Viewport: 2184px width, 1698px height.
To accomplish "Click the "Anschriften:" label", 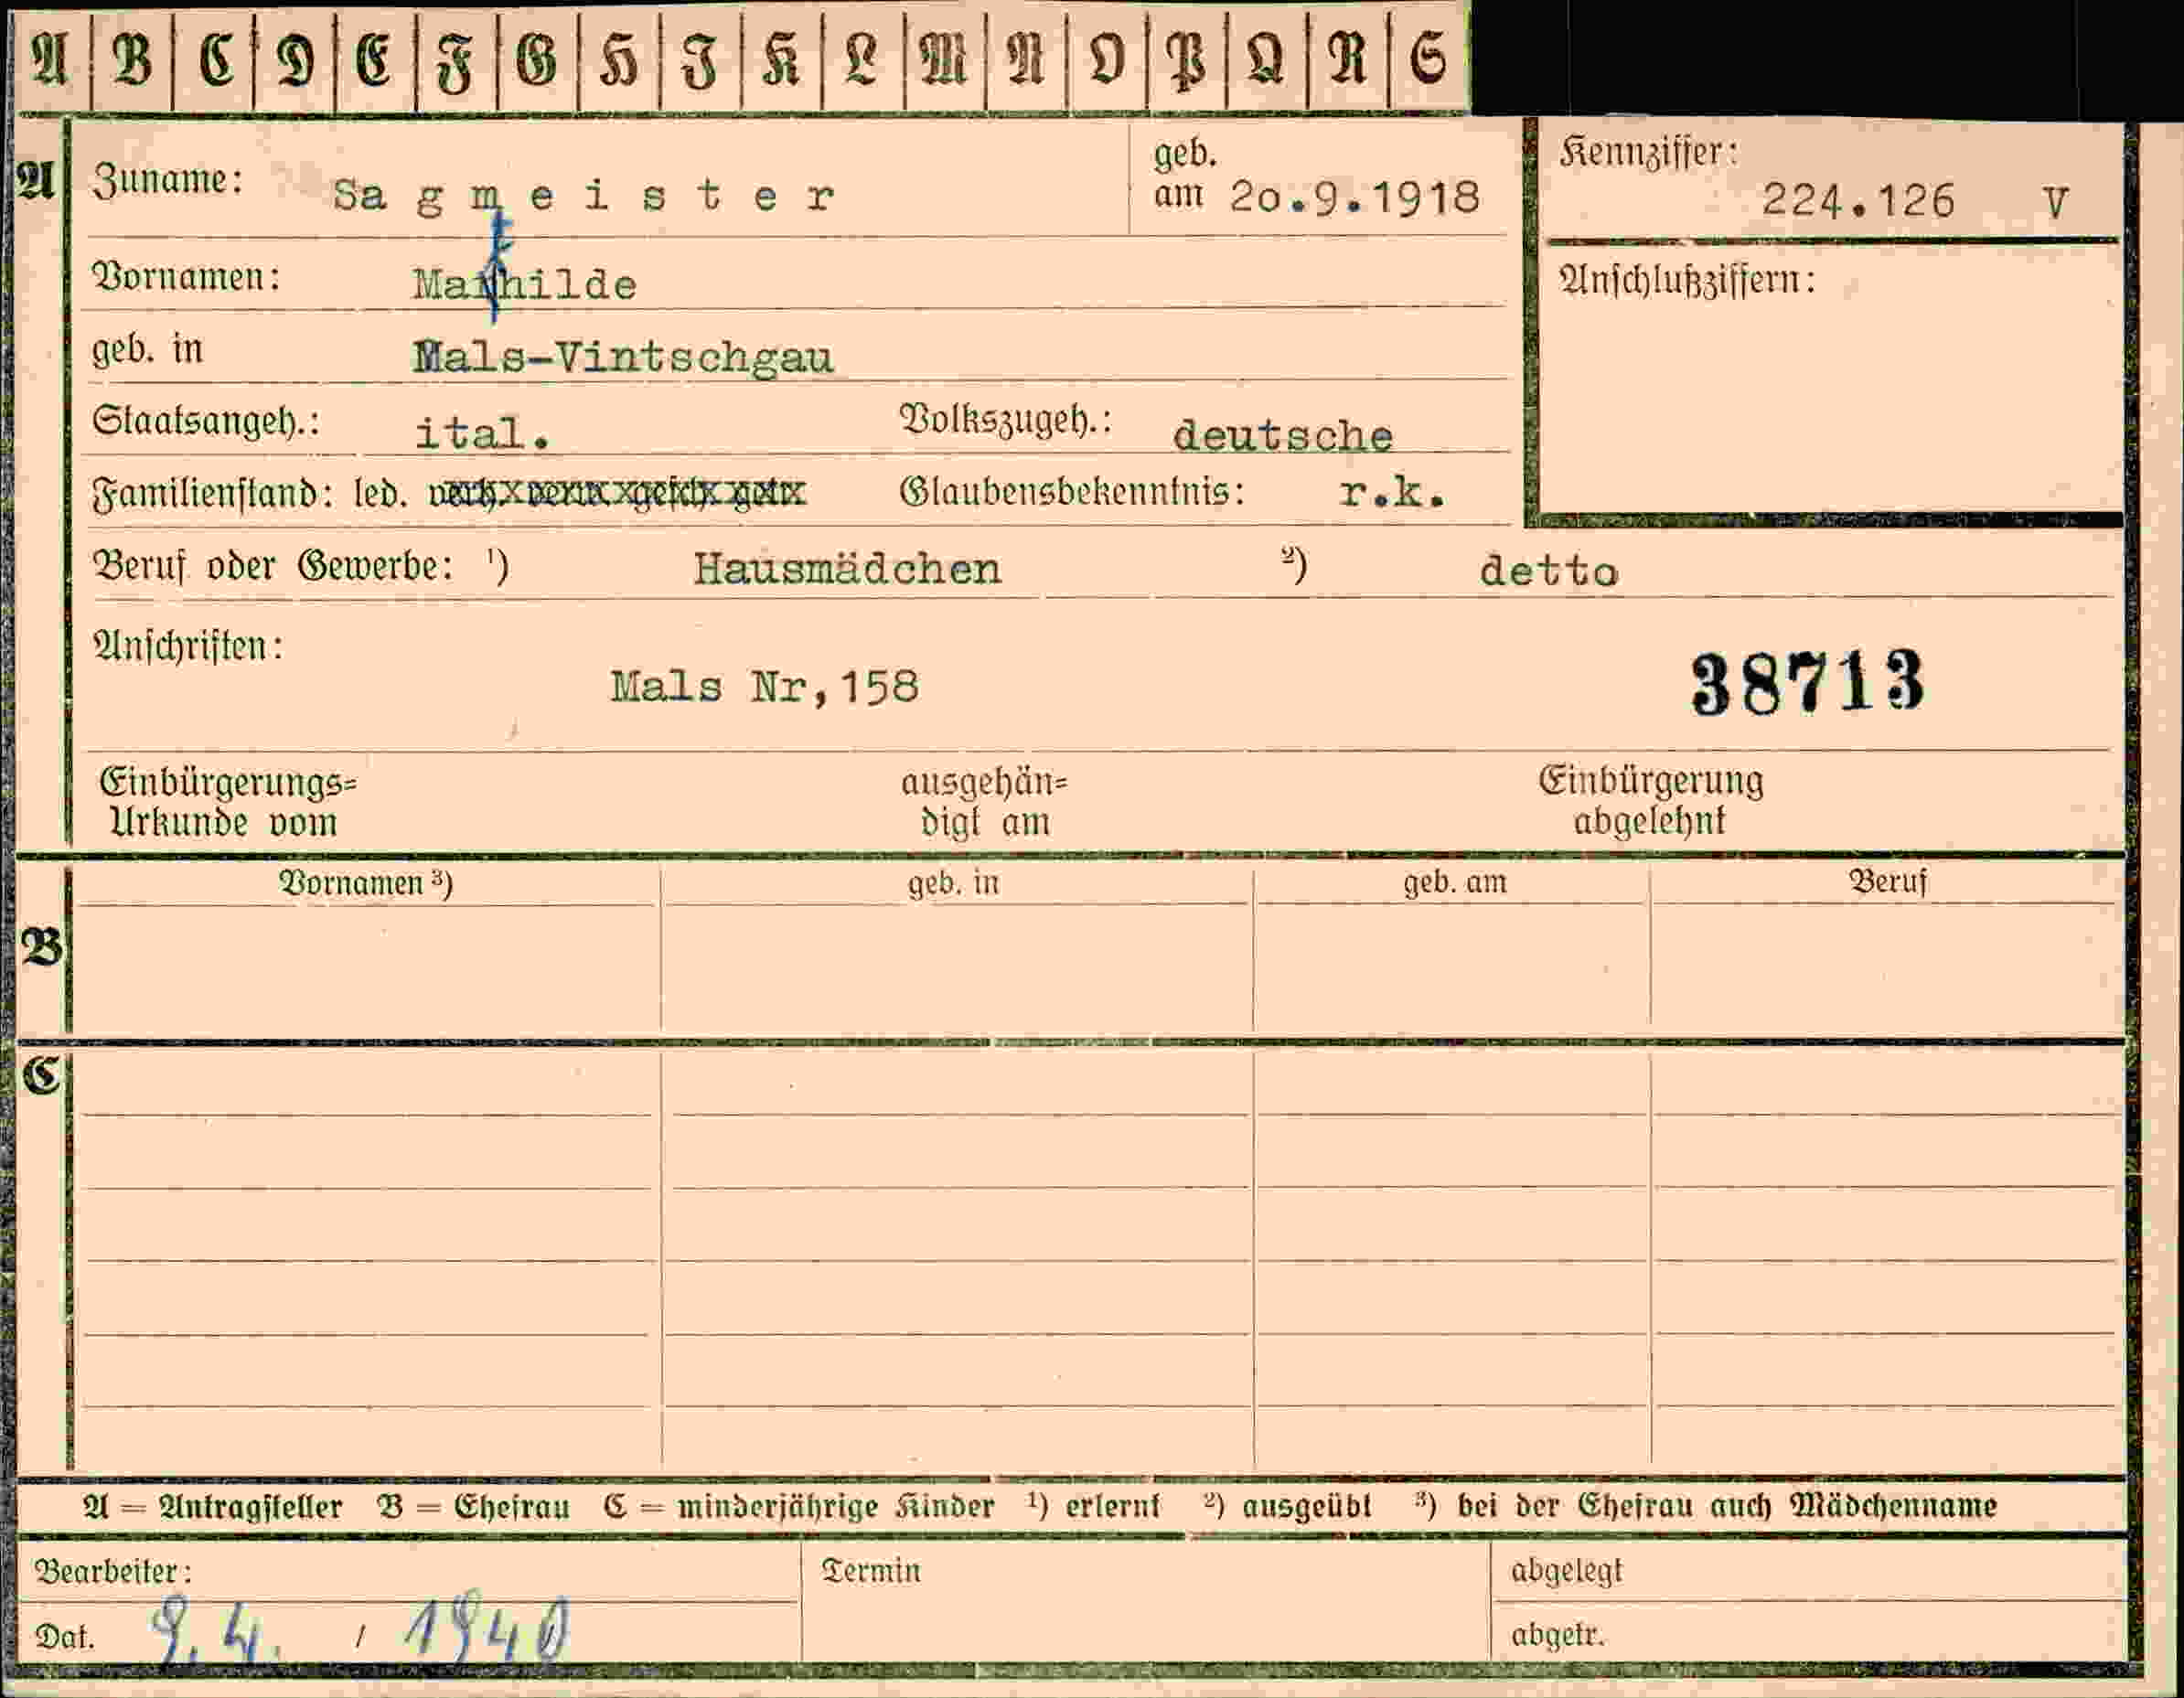I will click(188, 646).
